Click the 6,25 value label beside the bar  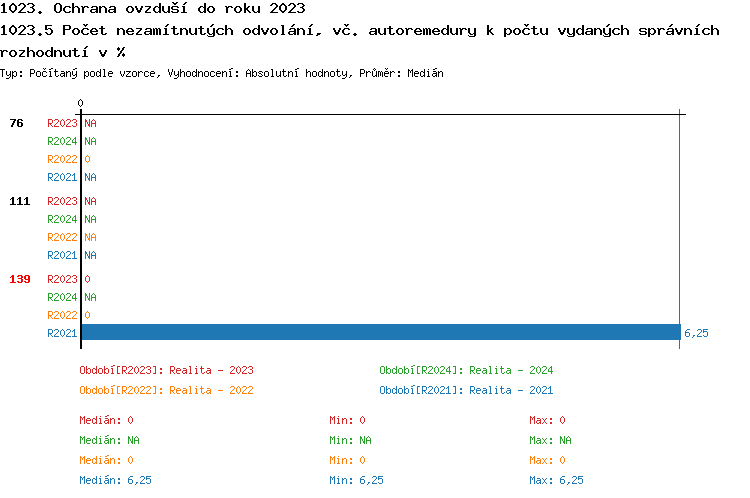[x=696, y=333]
